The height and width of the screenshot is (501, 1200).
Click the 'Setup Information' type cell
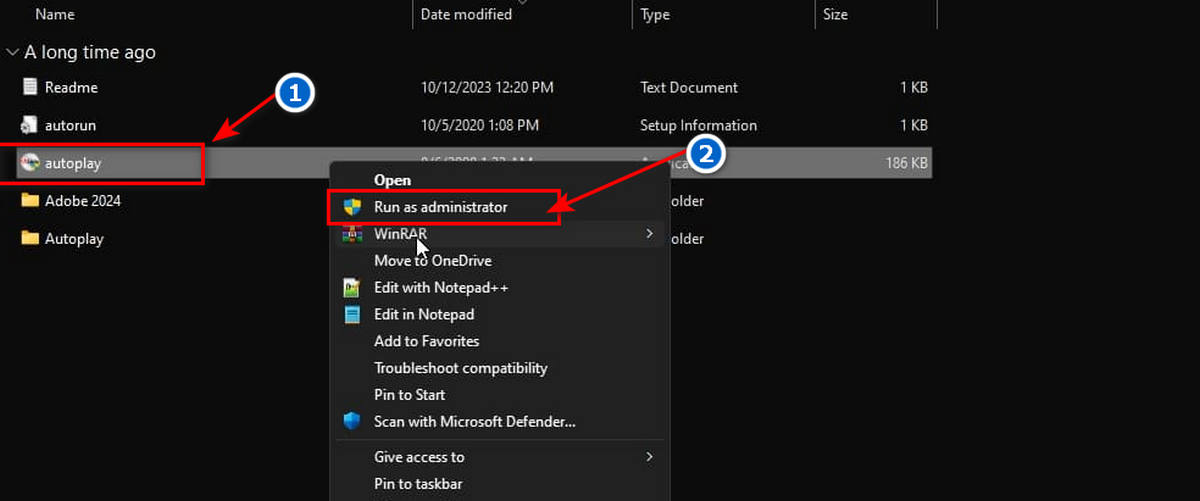698,125
